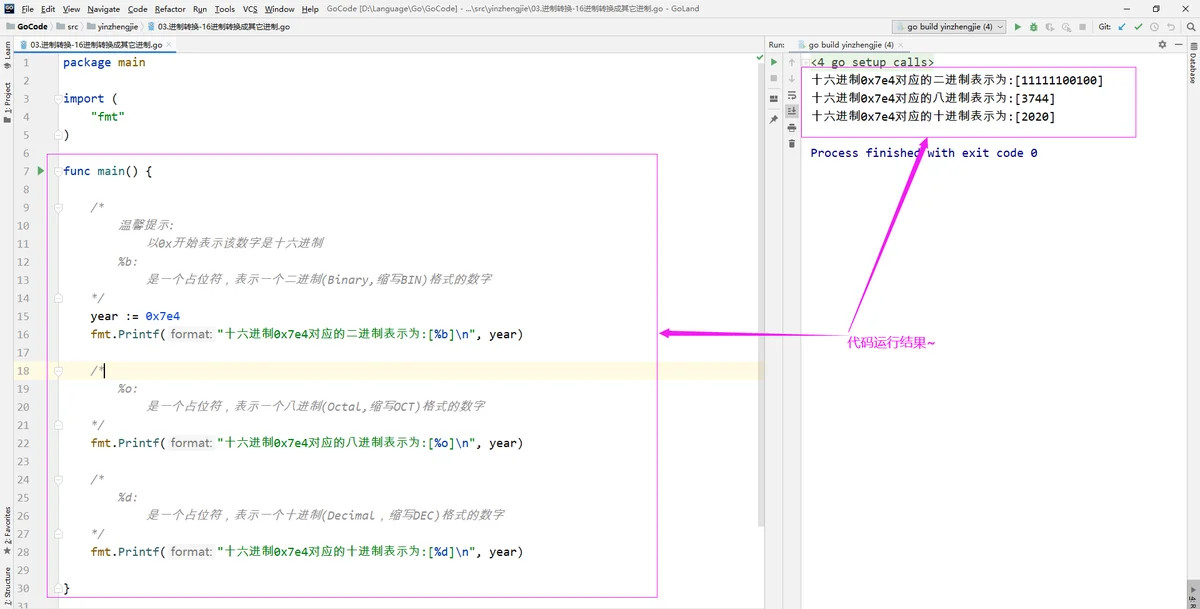Click the square Stop icon in the main toolbar
1200x609 pixels.
[x=1082, y=27]
